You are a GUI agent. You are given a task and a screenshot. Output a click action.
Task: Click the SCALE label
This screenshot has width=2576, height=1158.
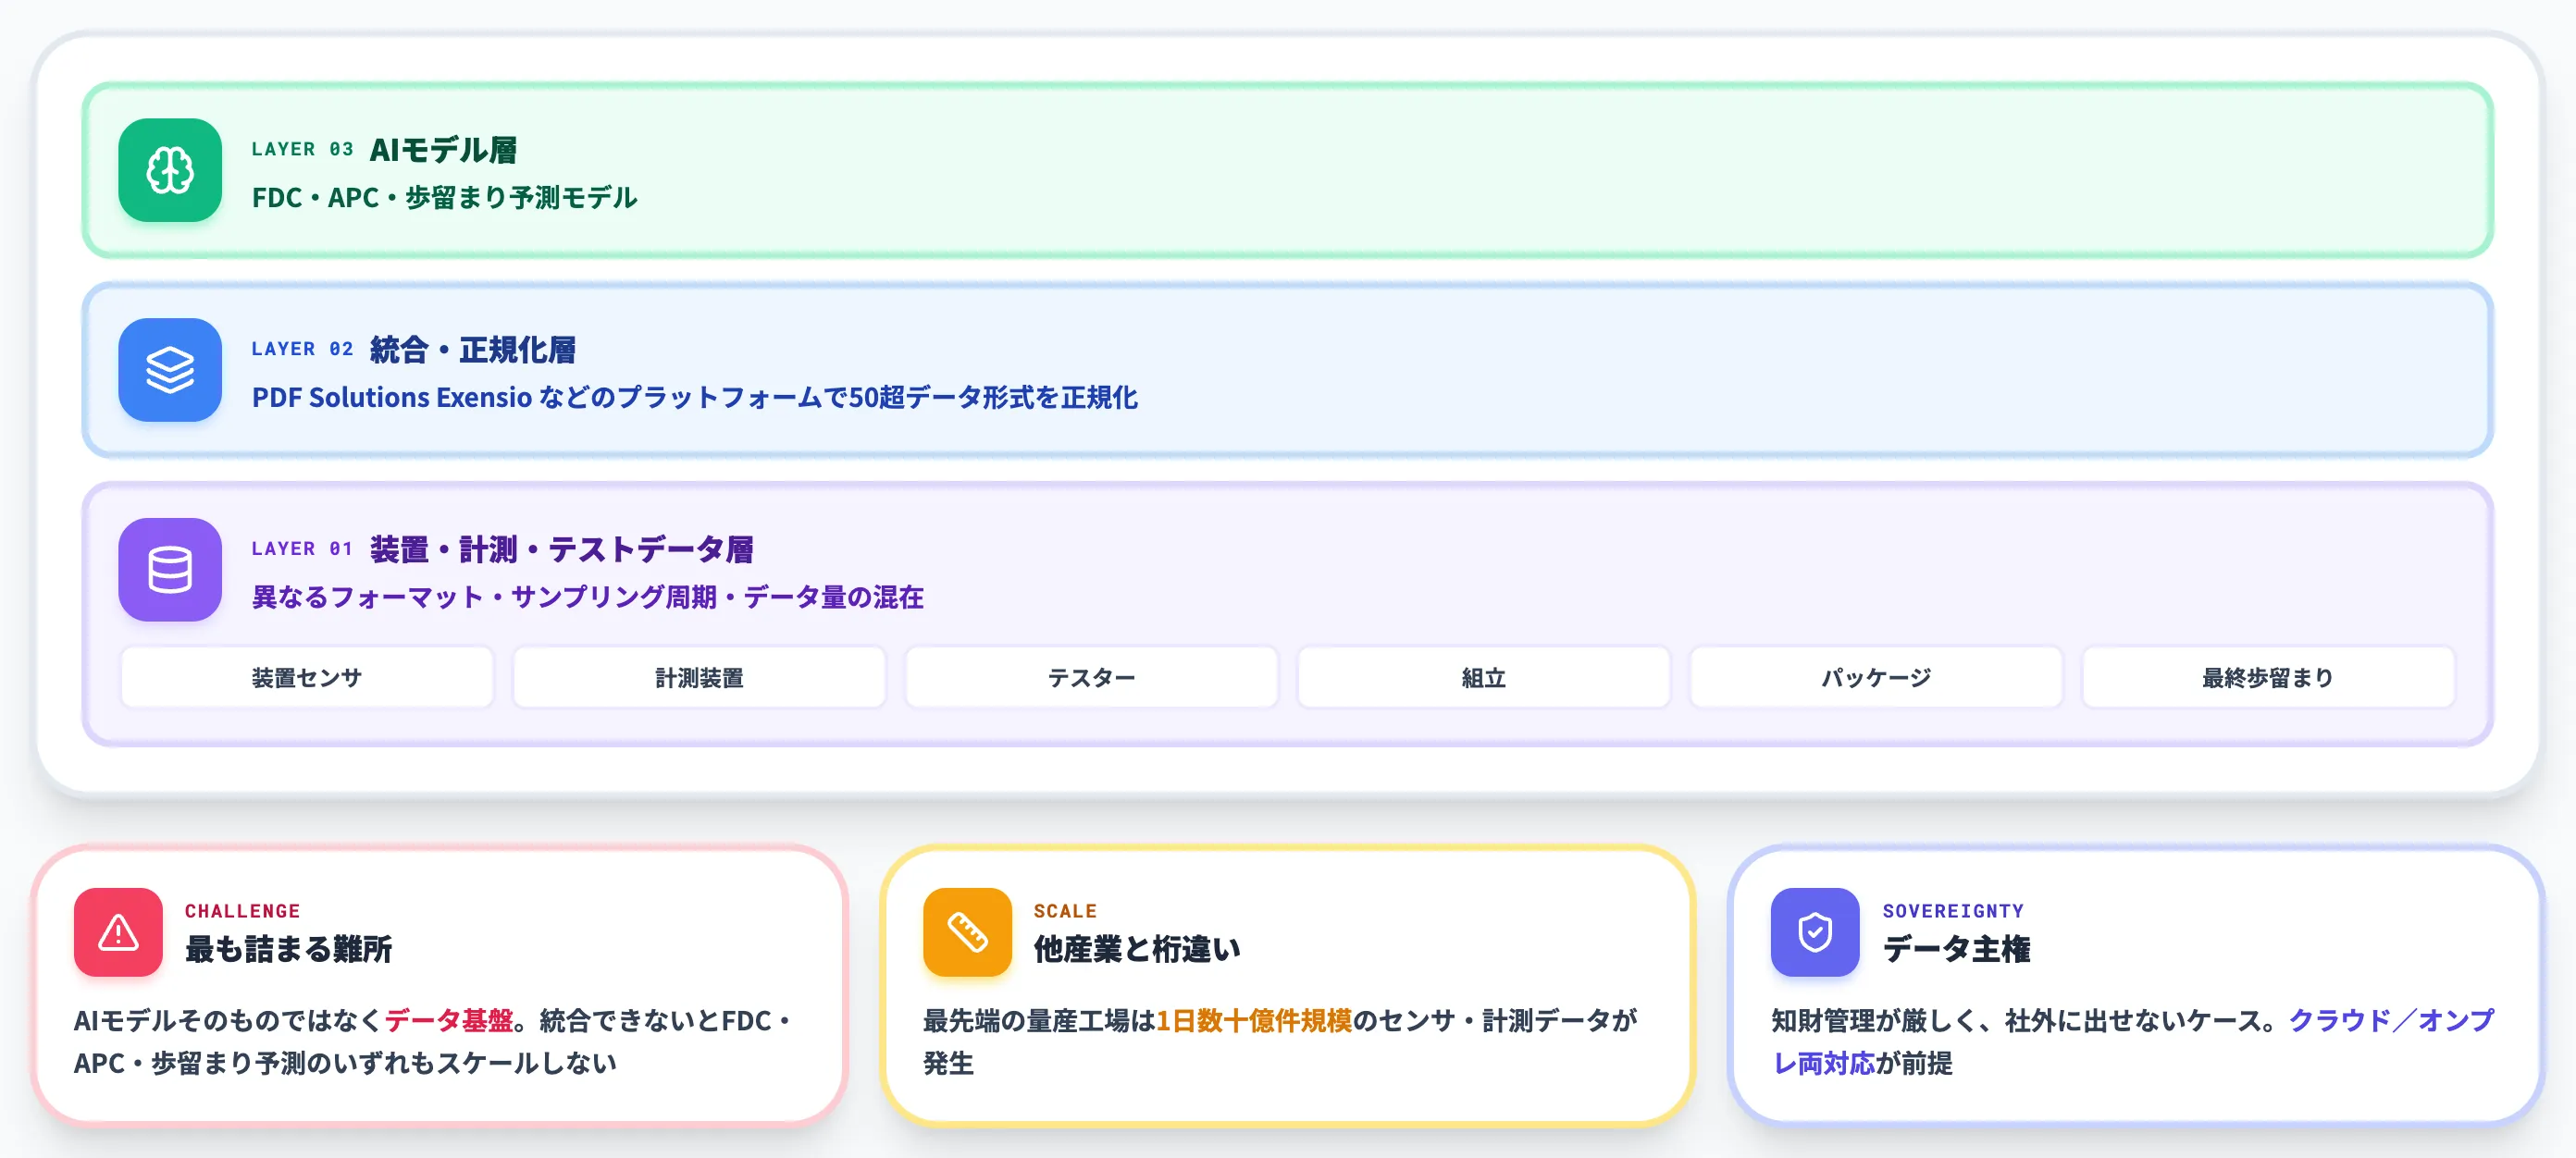pyautogui.click(x=1065, y=911)
